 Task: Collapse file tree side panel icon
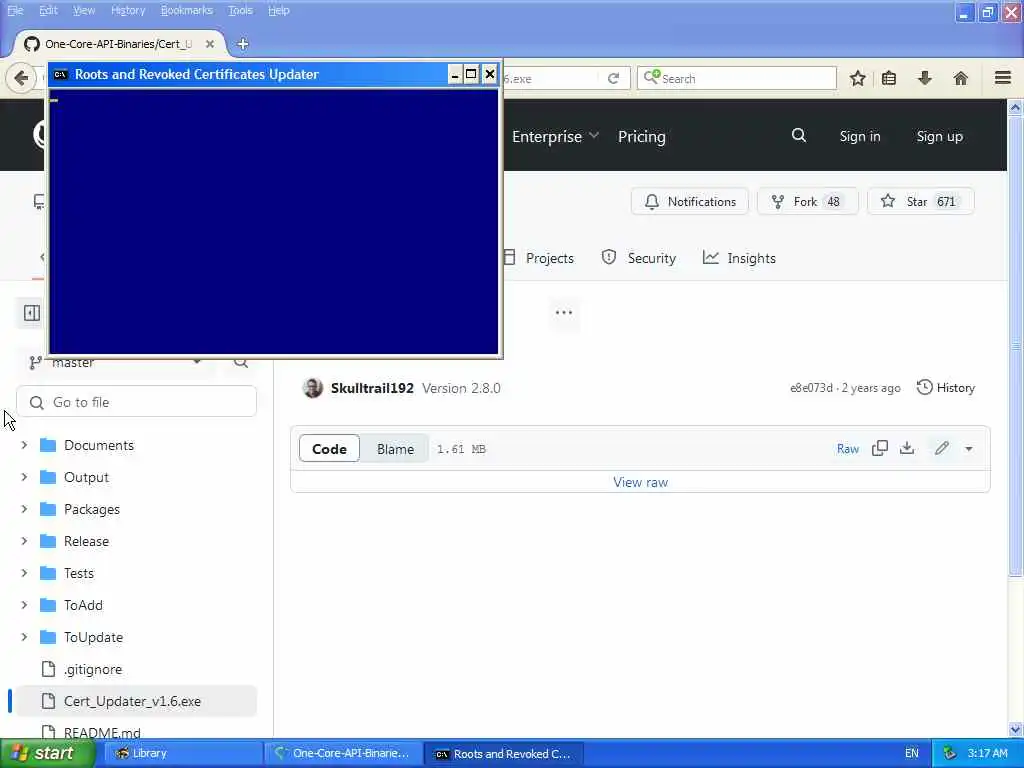[x=31, y=313]
